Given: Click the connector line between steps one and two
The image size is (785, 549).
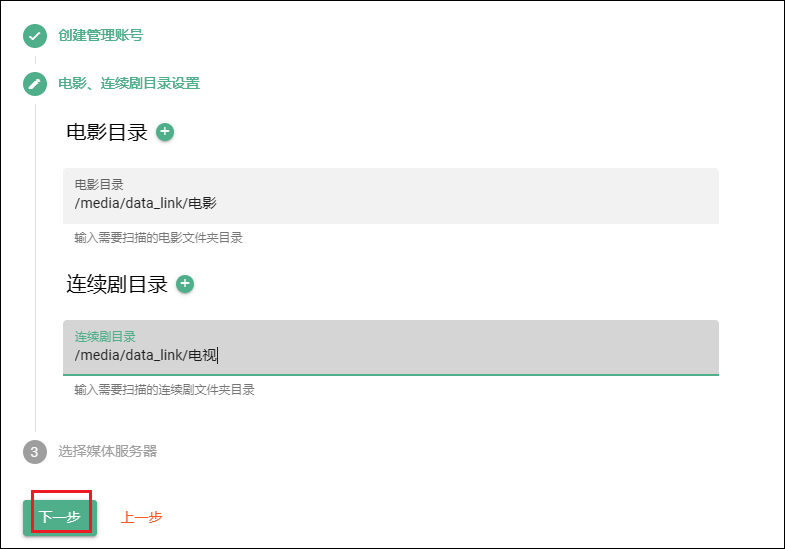Looking at the screenshot, I should [35, 60].
